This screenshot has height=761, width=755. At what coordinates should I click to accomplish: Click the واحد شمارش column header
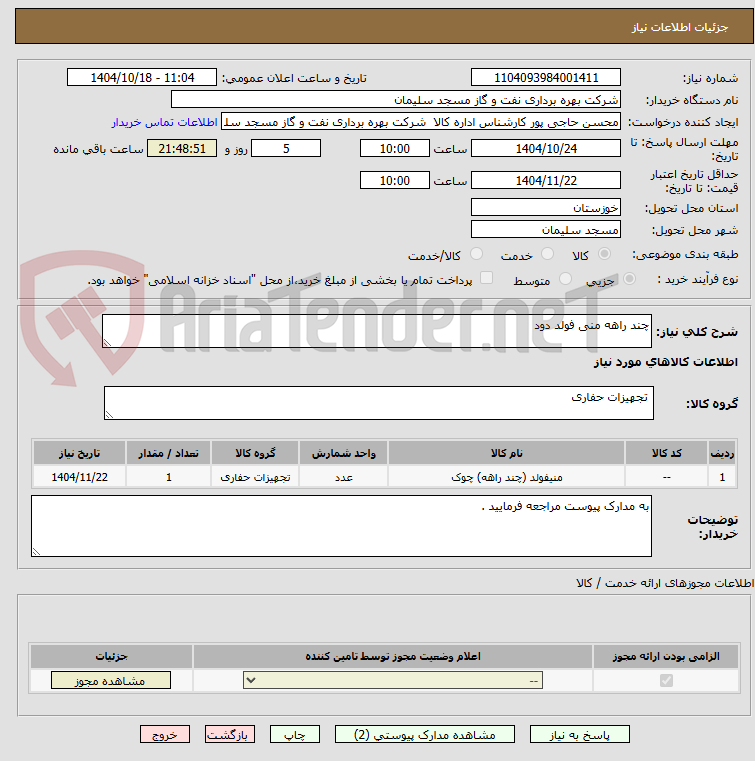[344, 453]
